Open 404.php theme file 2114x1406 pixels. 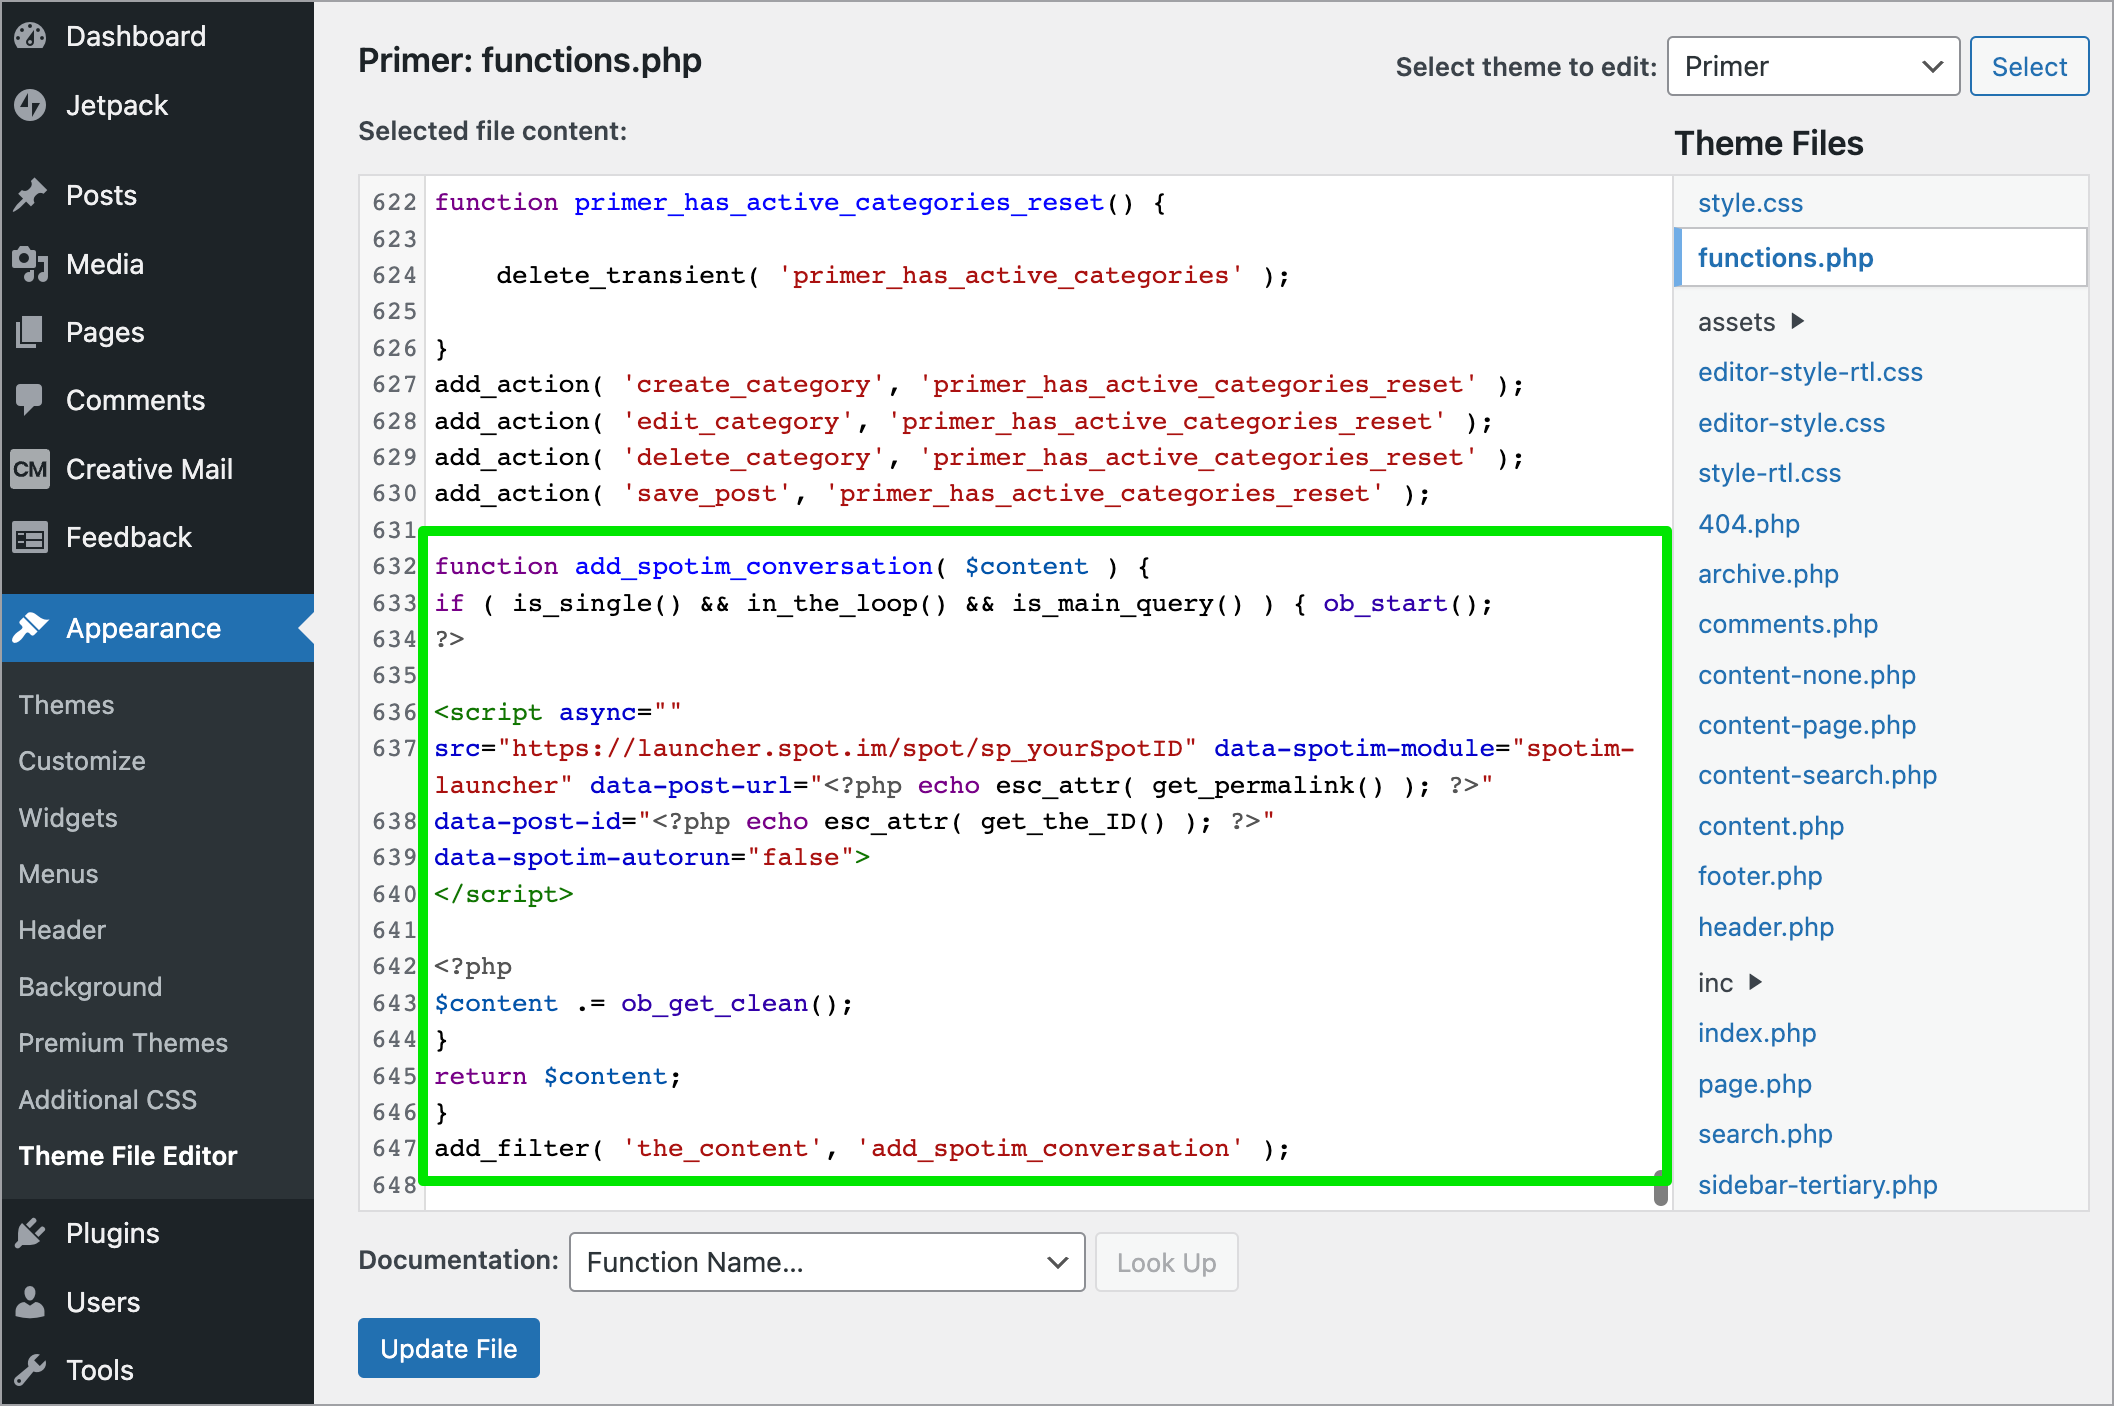click(x=1748, y=524)
